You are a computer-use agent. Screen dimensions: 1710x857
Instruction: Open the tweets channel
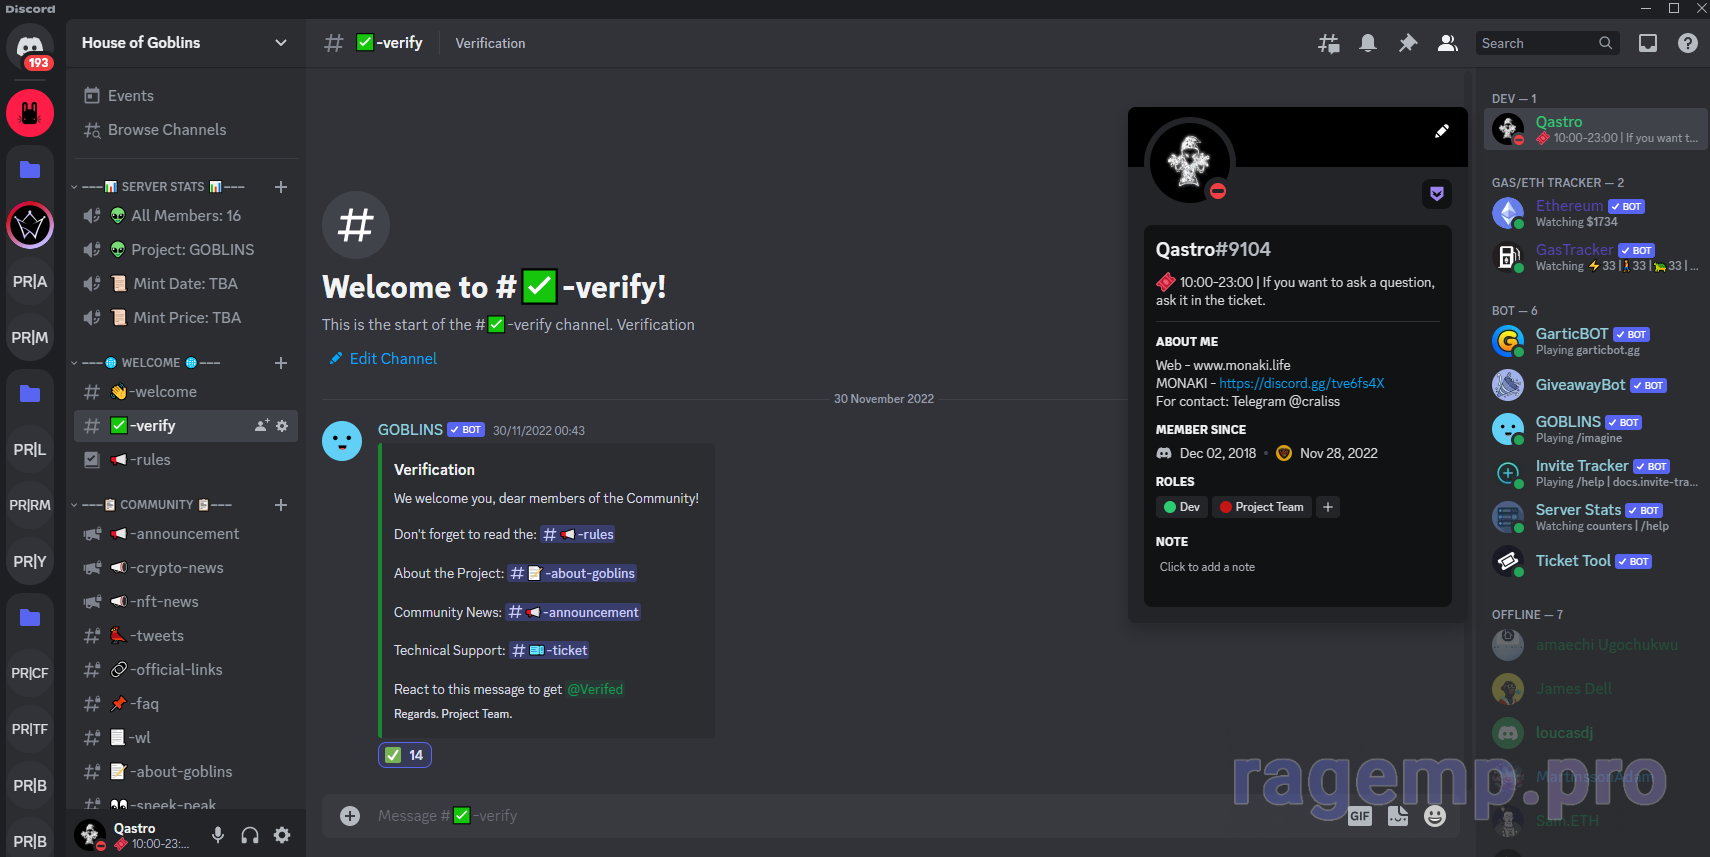click(186, 636)
